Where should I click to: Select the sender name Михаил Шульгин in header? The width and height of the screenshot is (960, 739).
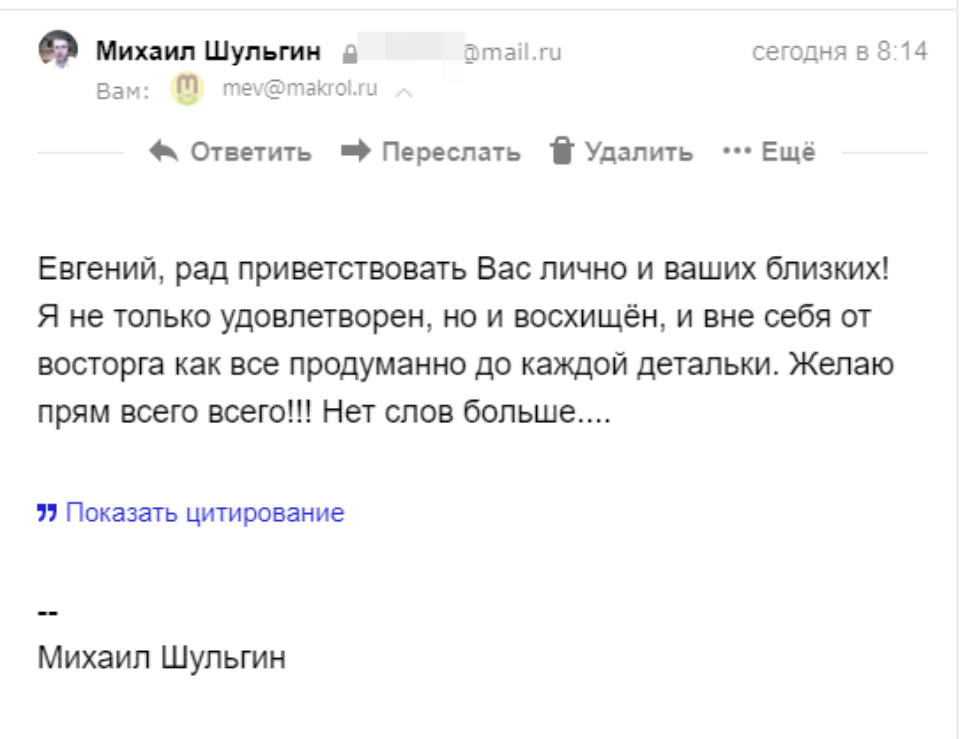click(x=208, y=52)
